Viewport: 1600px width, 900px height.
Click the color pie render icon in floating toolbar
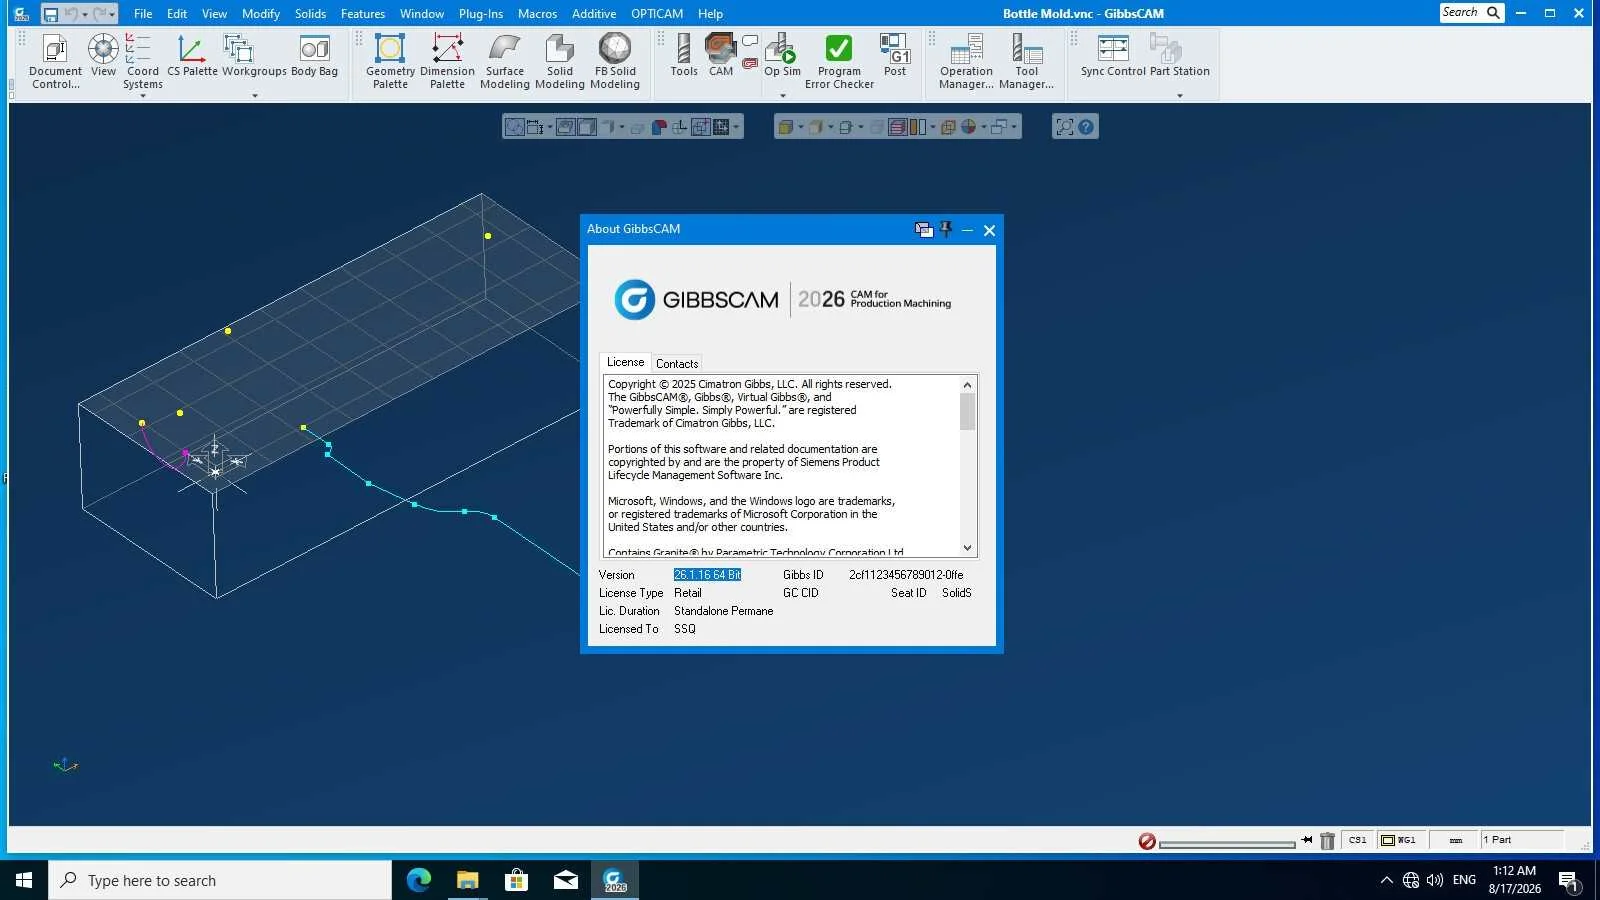[x=968, y=127]
